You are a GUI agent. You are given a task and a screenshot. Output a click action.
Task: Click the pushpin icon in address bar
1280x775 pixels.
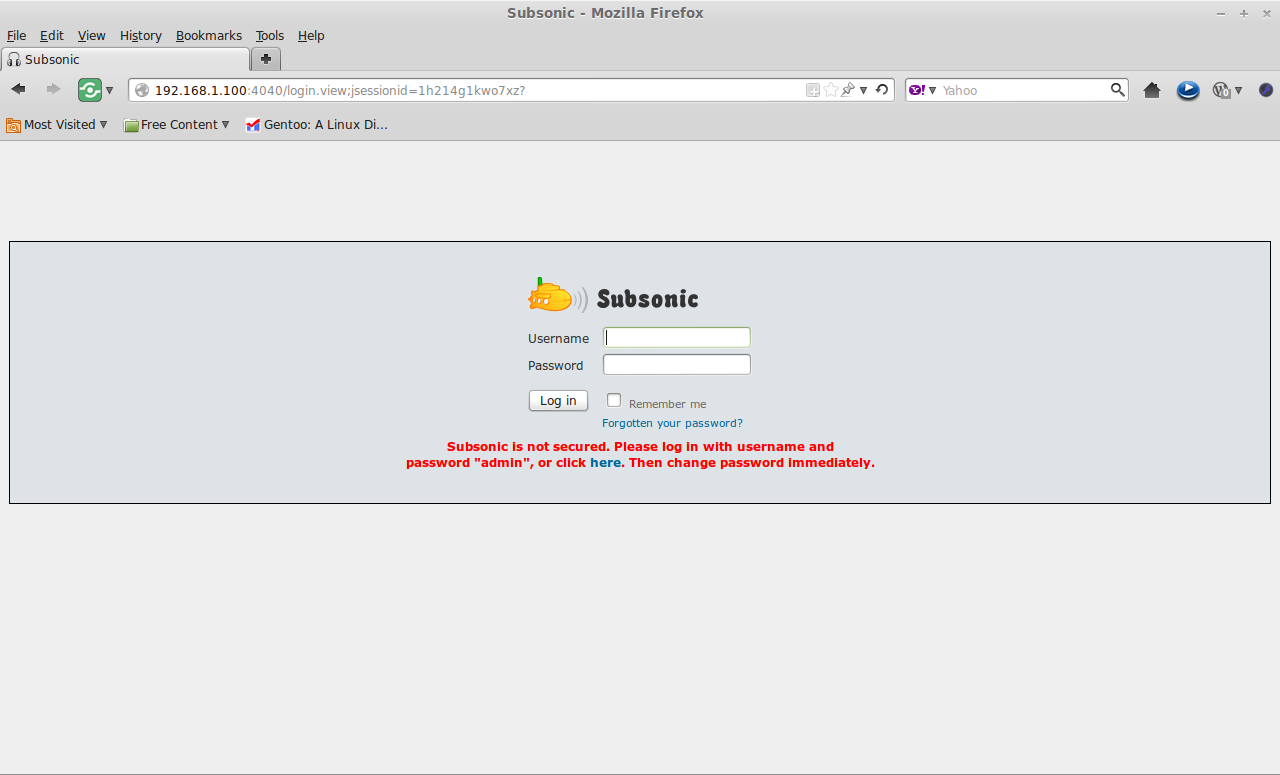(848, 90)
